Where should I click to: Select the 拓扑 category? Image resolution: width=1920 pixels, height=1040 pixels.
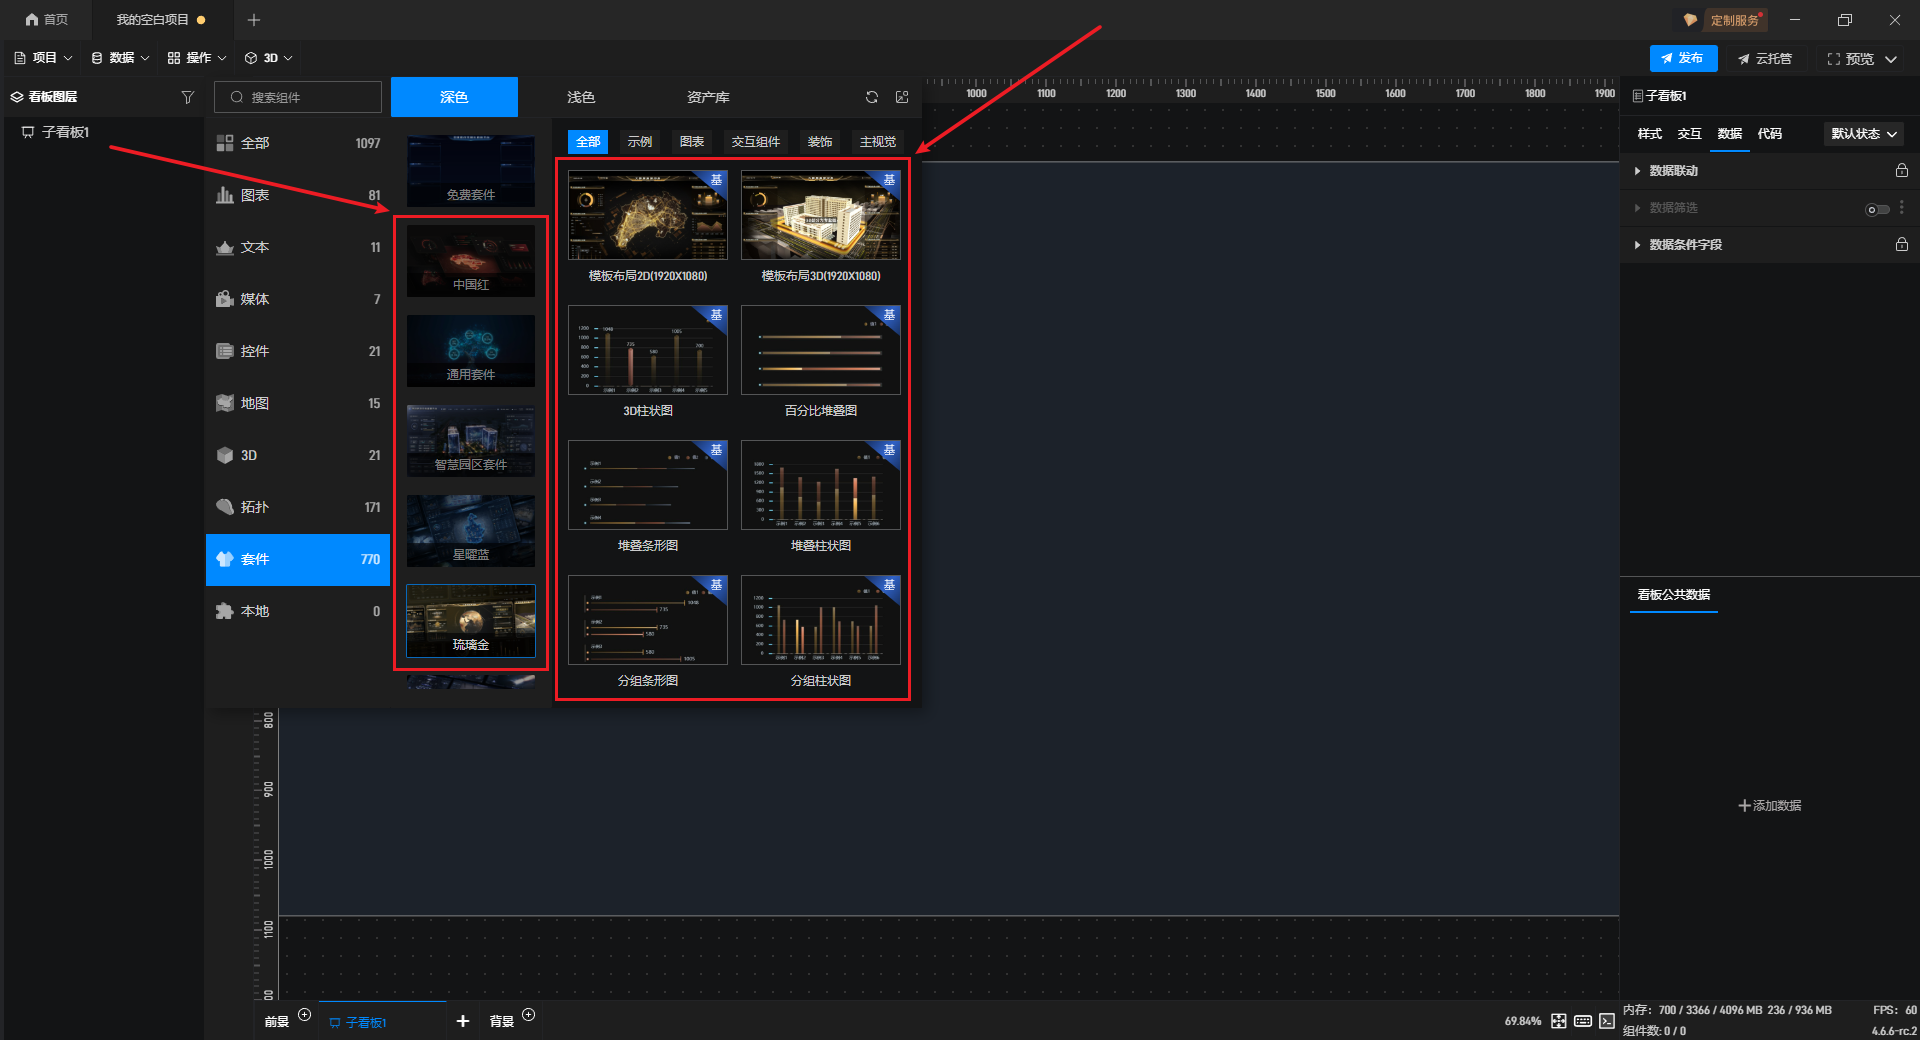(x=298, y=507)
